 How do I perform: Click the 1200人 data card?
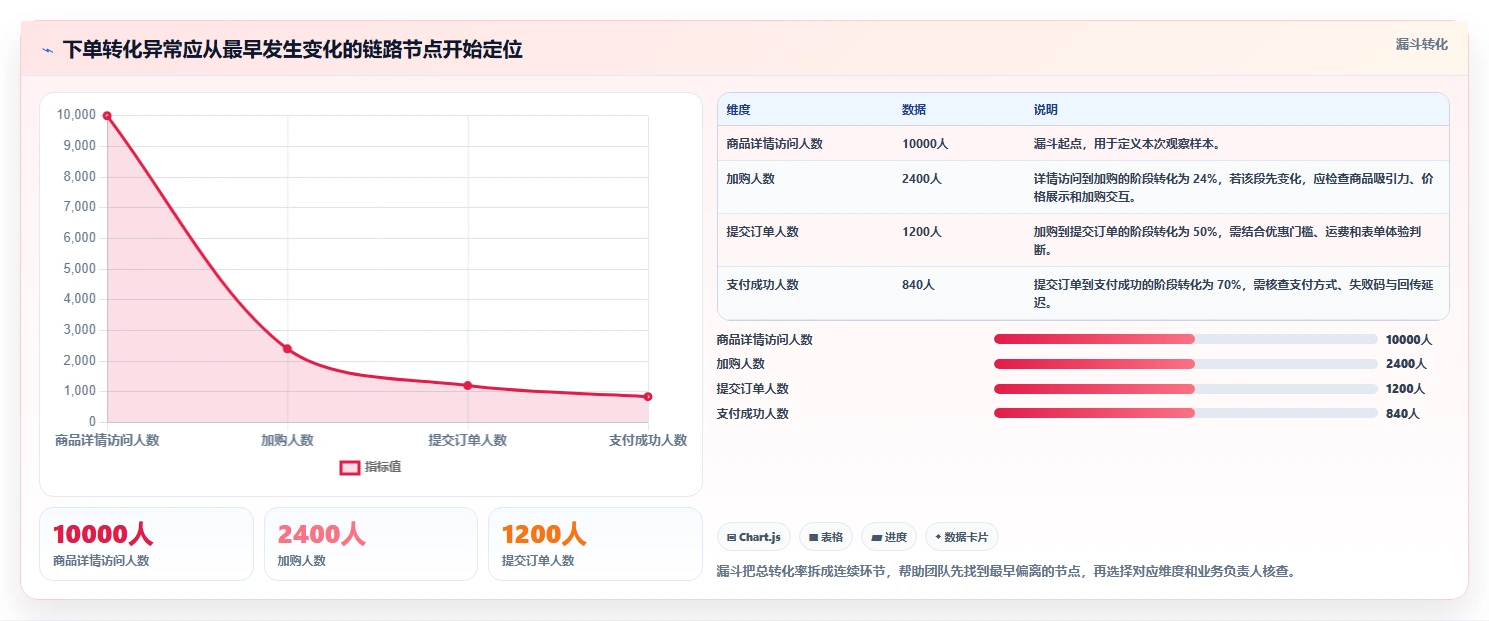(595, 544)
